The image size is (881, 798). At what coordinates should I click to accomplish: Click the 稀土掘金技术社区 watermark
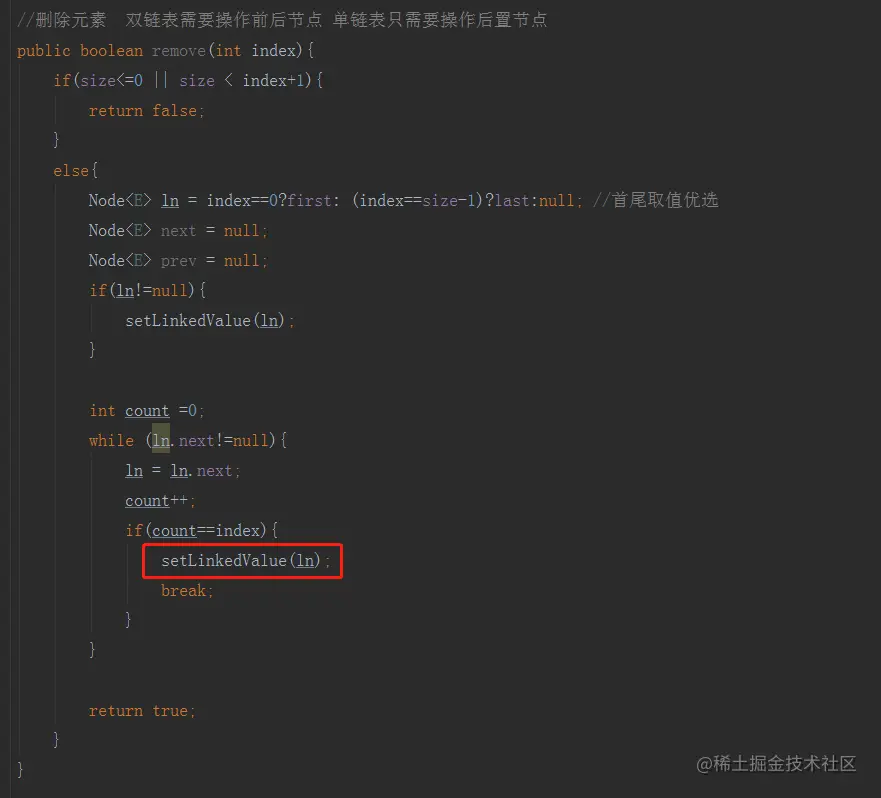point(776,763)
